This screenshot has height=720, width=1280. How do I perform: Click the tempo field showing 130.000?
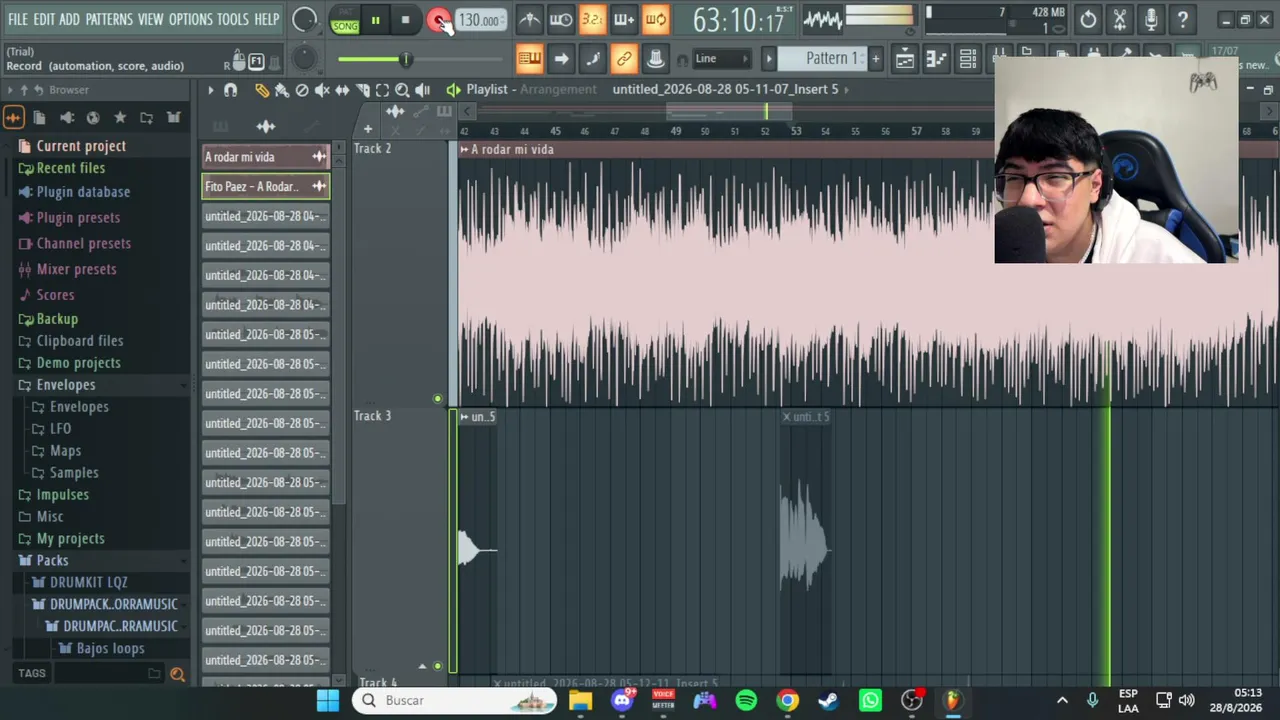pyautogui.click(x=479, y=20)
